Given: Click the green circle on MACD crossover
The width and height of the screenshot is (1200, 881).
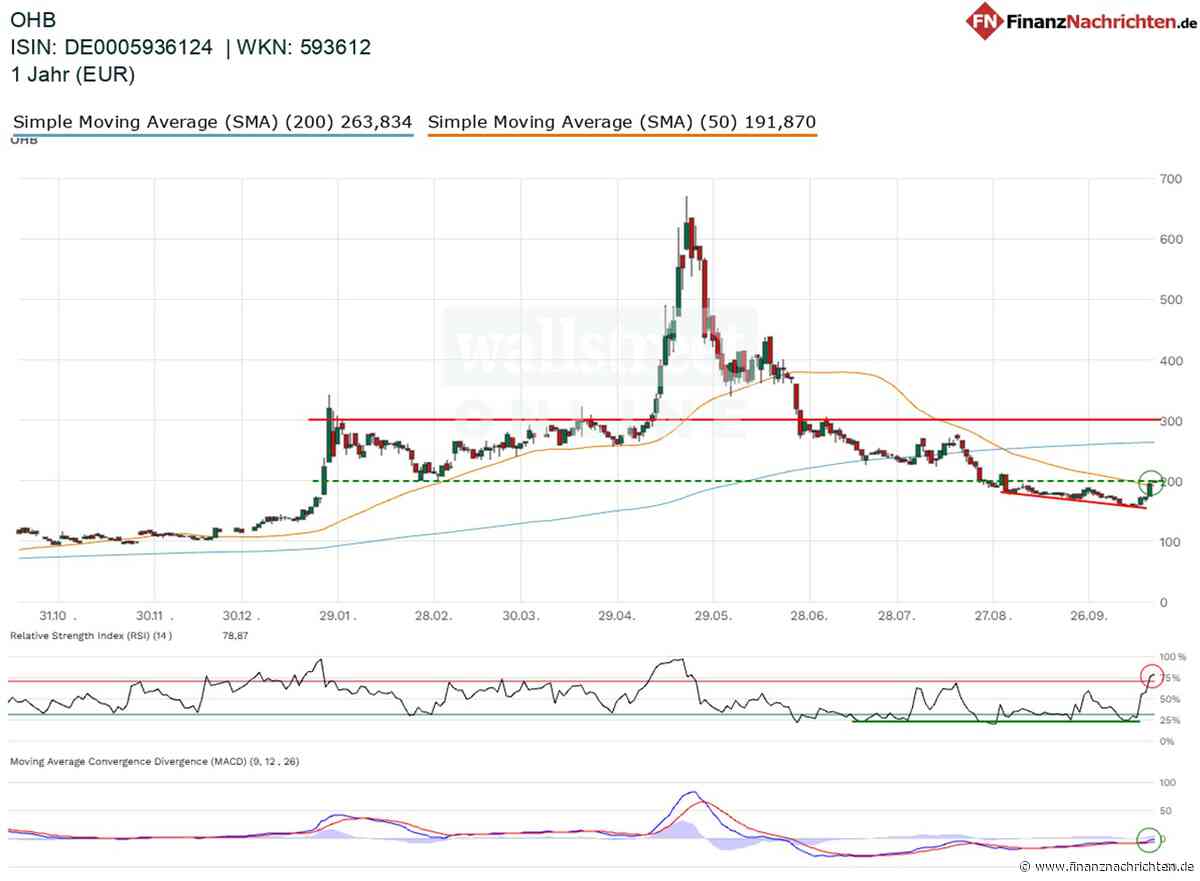Looking at the screenshot, I should tap(1151, 839).
